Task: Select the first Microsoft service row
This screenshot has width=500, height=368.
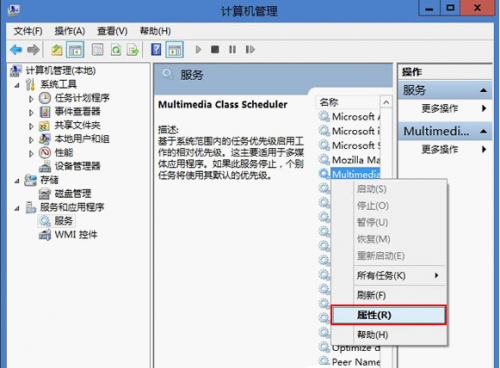Action: click(x=349, y=117)
